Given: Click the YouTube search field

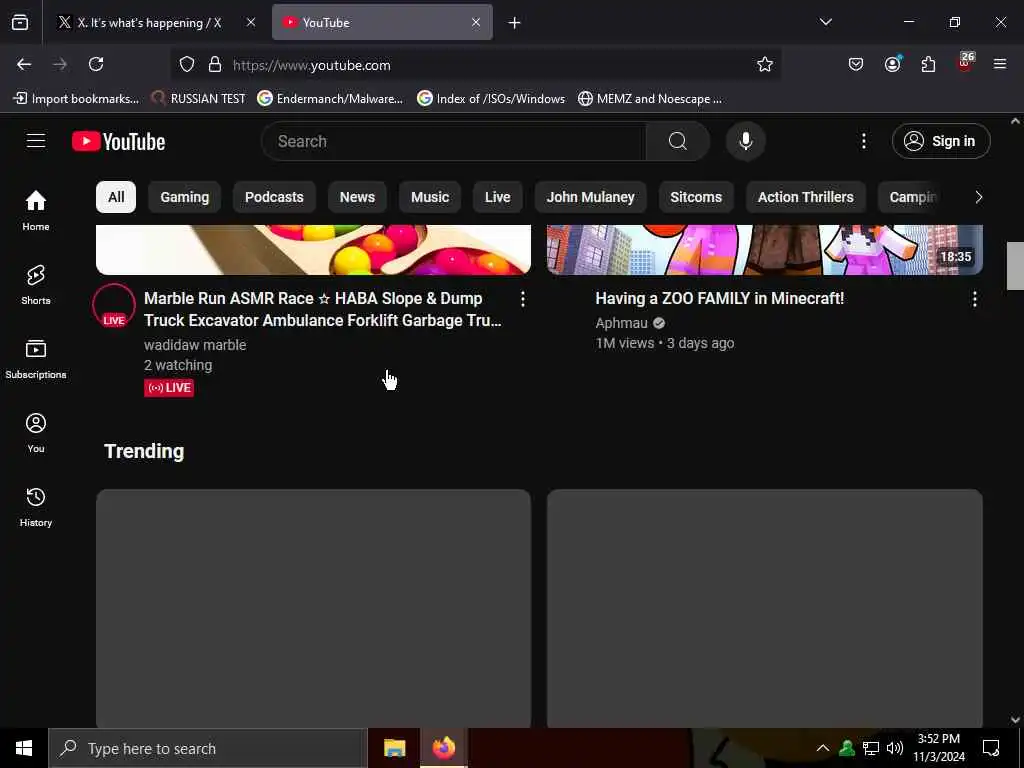Looking at the screenshot, I should click(x=454, y=141).
